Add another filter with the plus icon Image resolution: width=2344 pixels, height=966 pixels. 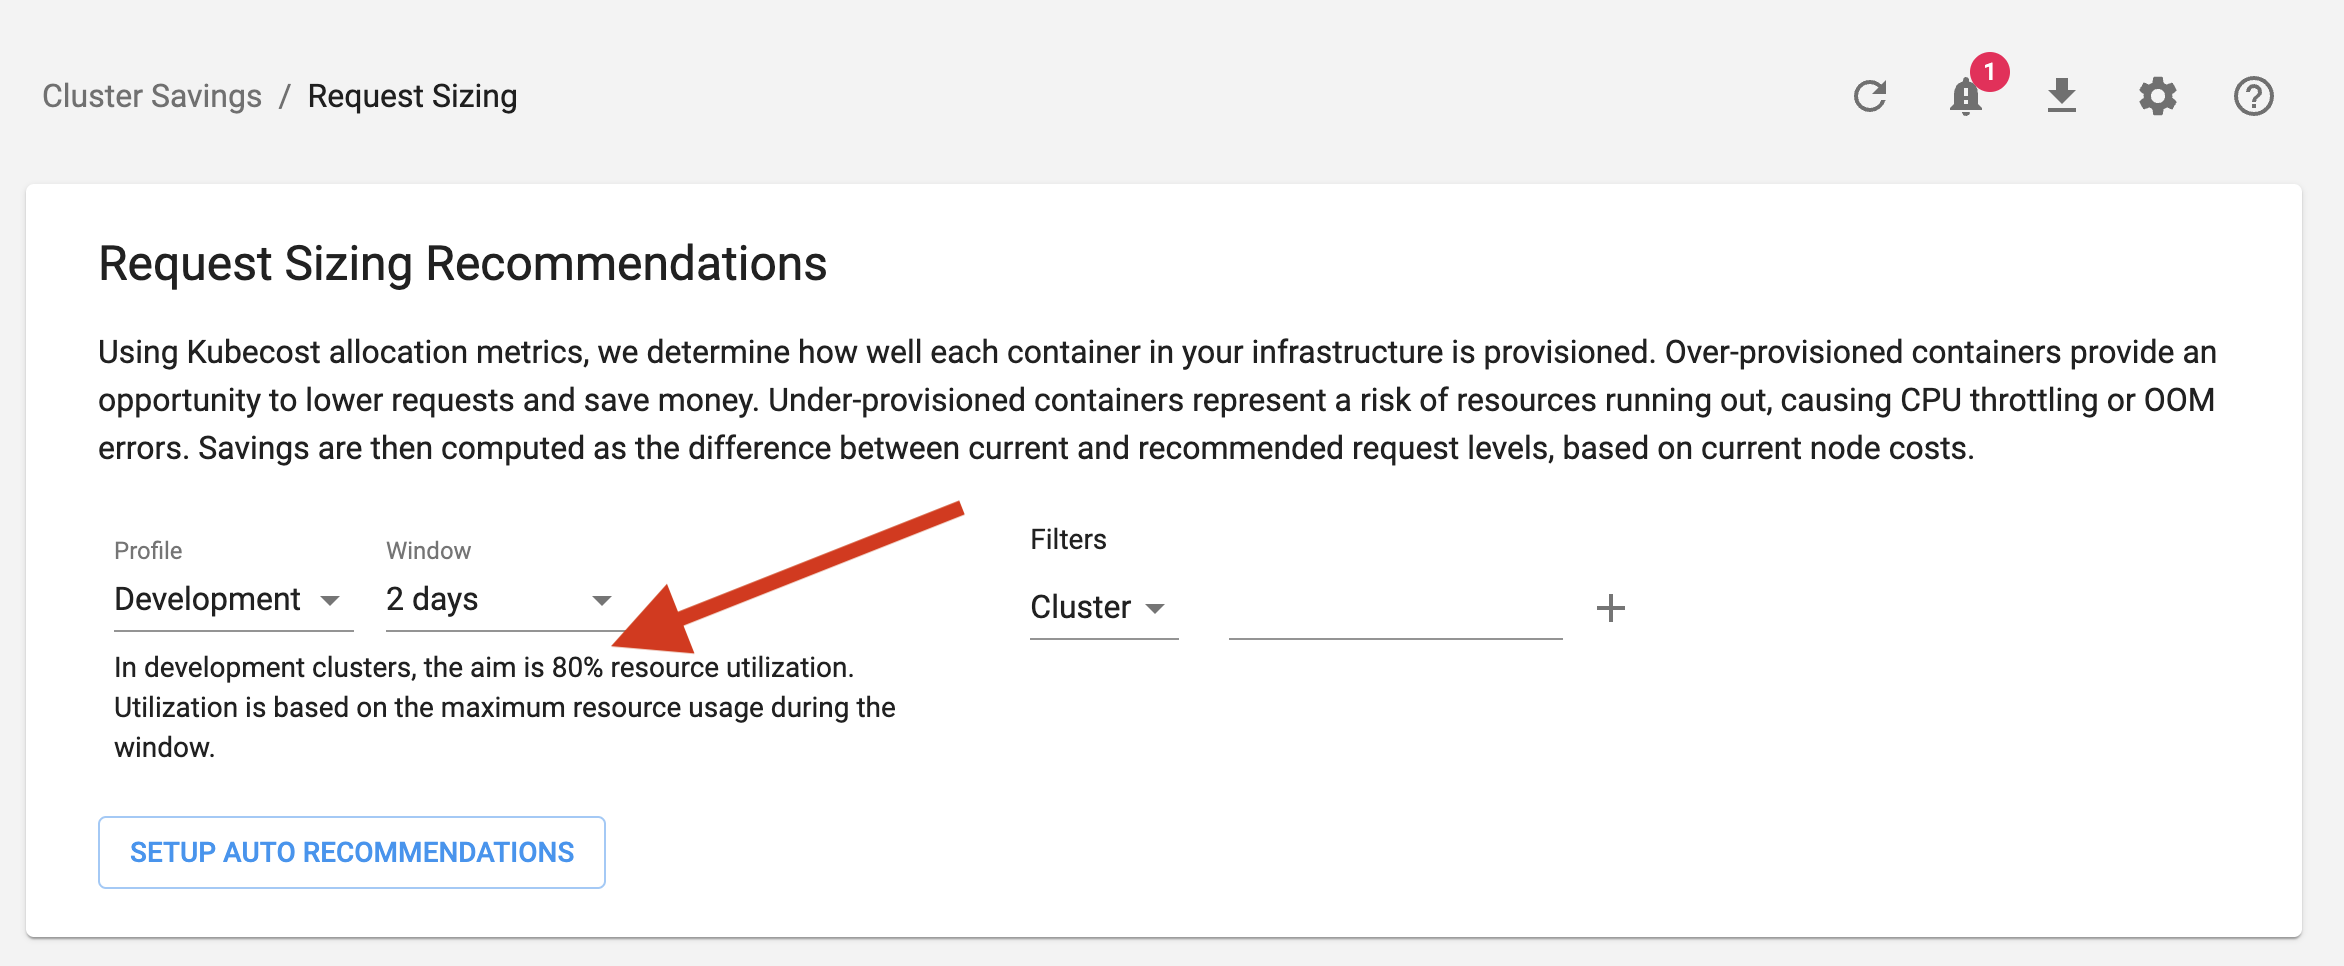[x=1611, y=607]
